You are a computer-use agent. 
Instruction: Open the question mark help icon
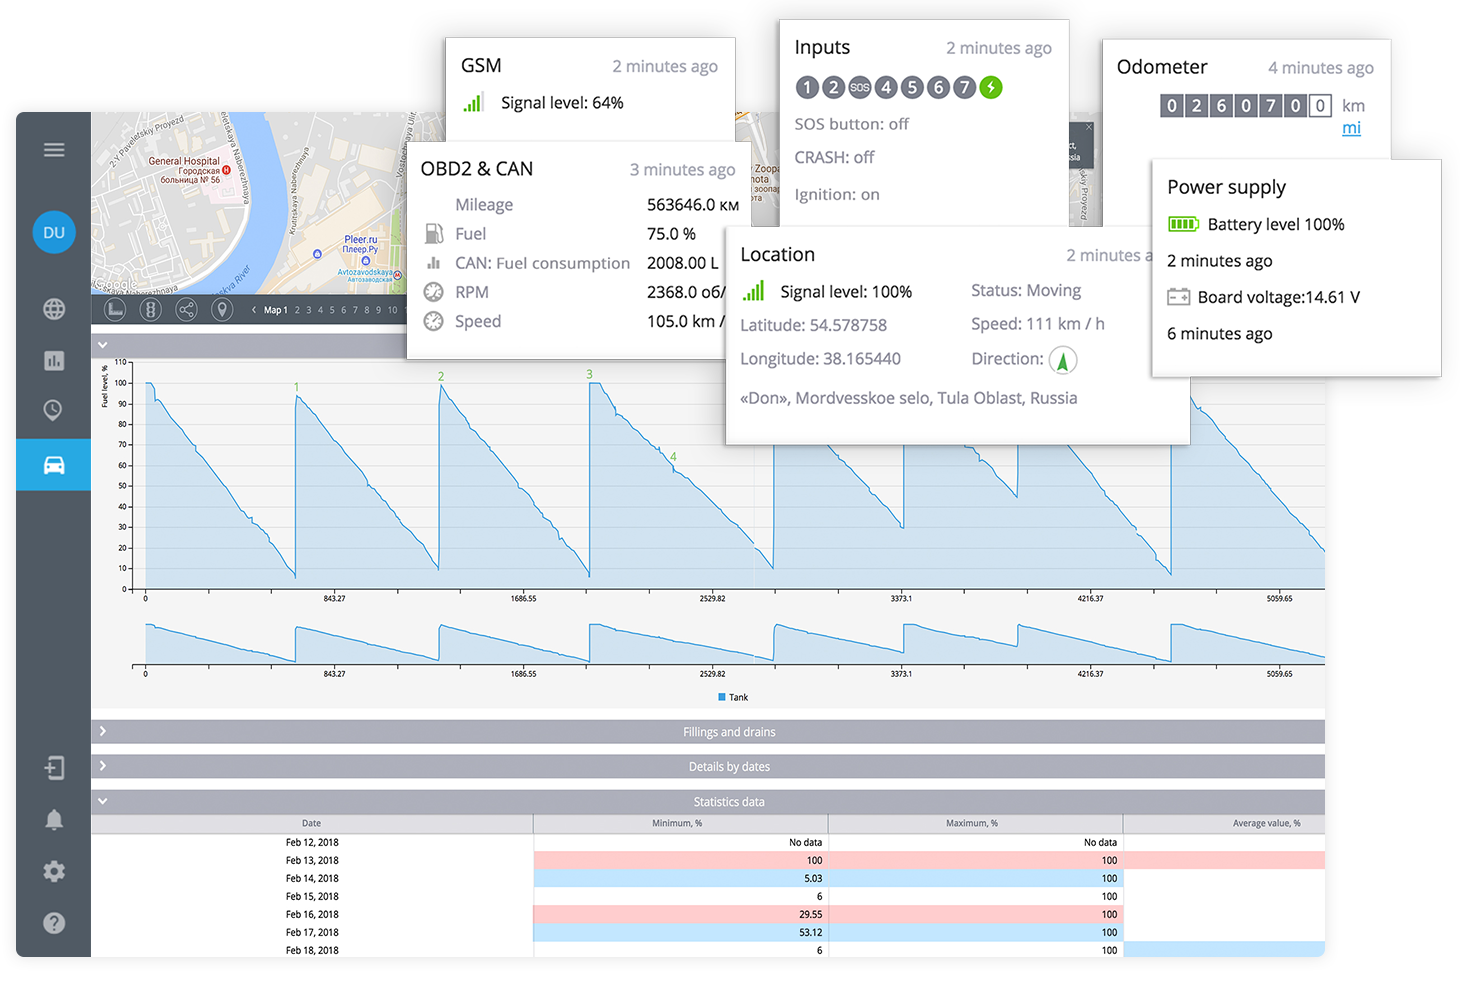[x=54, y=923]
